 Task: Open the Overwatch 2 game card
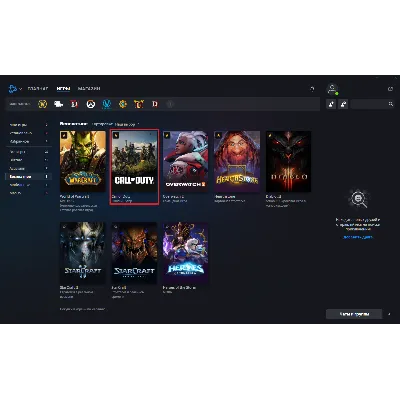pos(186,161)
